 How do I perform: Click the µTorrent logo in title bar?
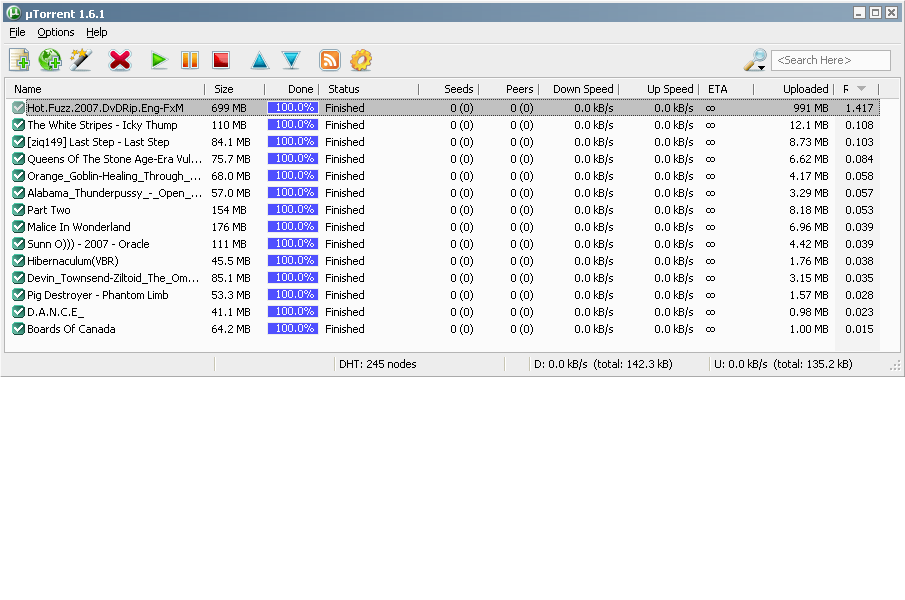tap(14, 13)
